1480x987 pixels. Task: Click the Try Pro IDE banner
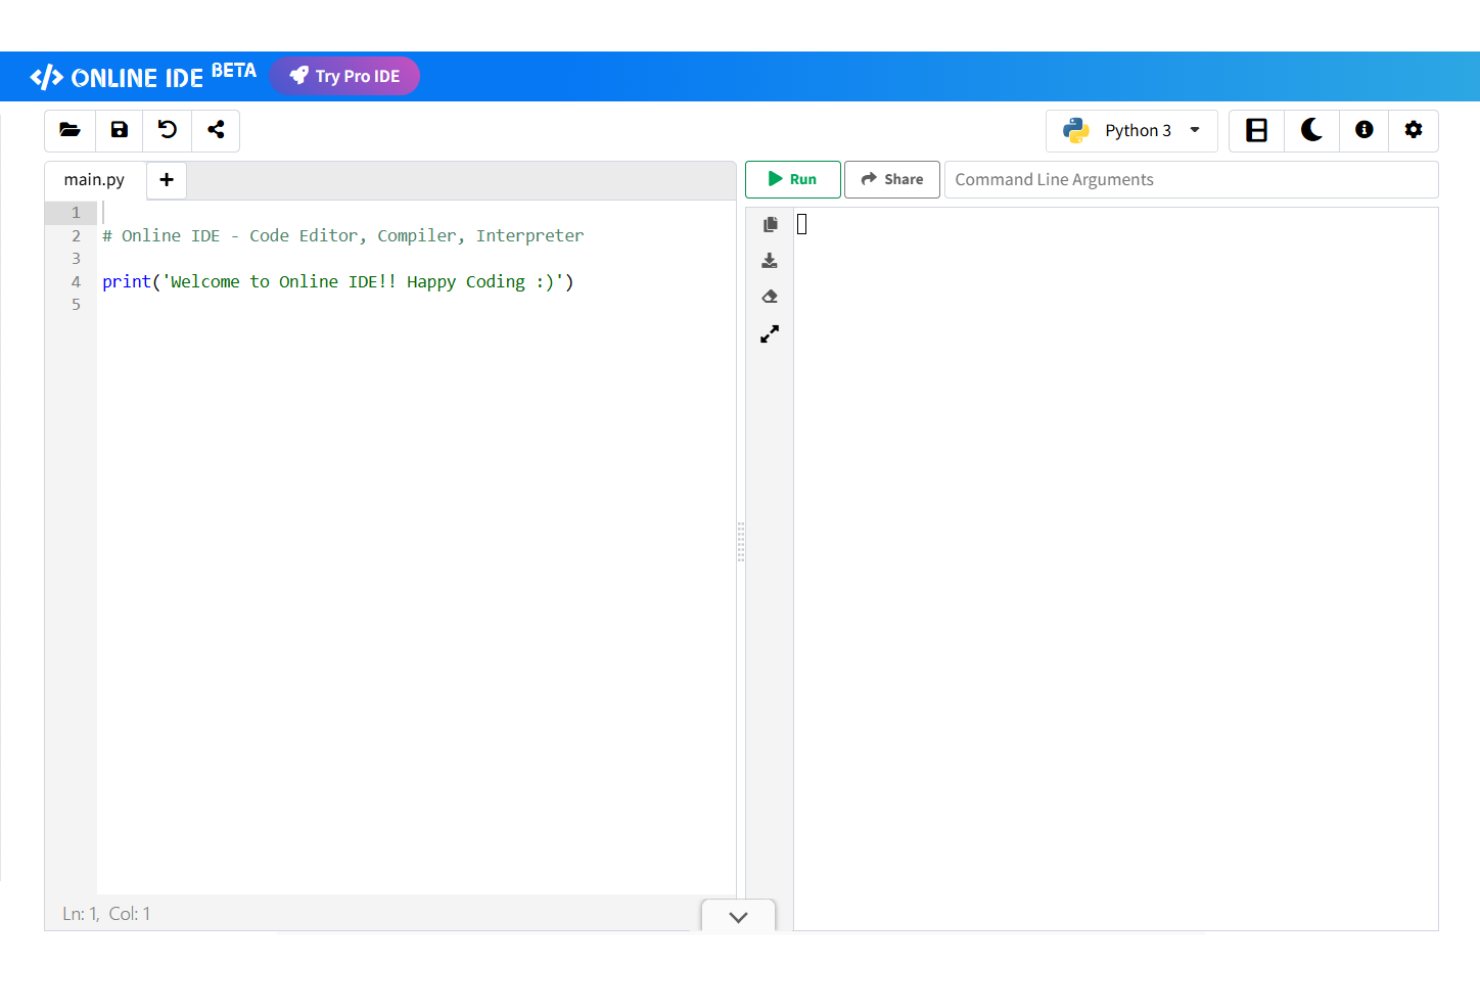tap(344, 75)
